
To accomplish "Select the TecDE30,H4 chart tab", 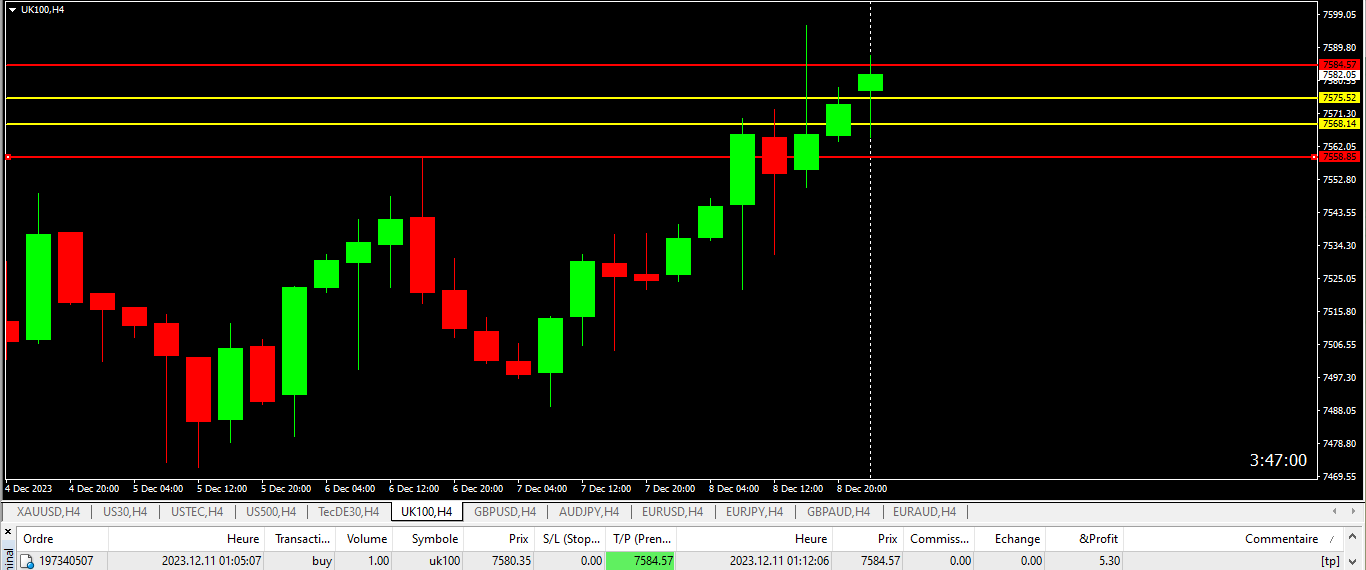I will [348, 512].
